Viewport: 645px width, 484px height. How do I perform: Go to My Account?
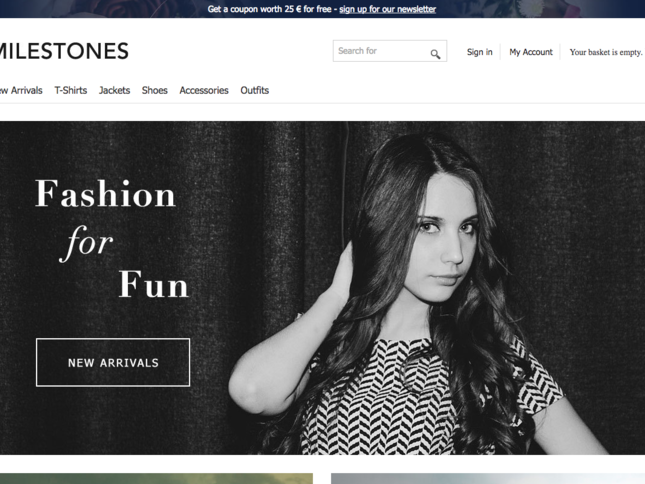[x=530, y=52]
